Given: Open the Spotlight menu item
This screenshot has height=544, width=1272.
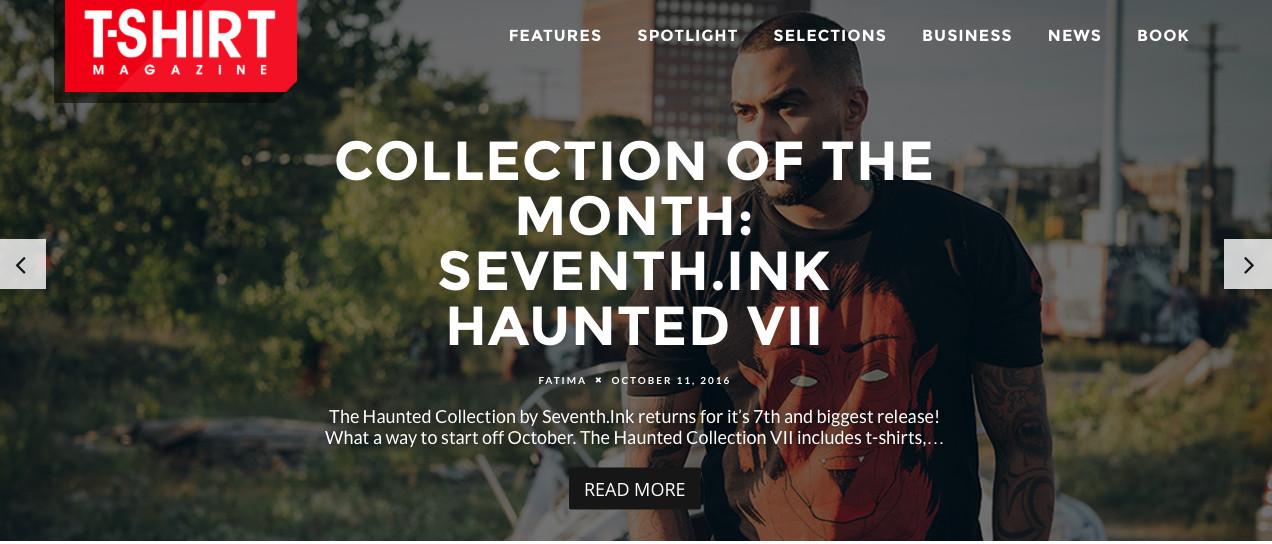Looking at the screenshot, I should (x=688, y=36).
